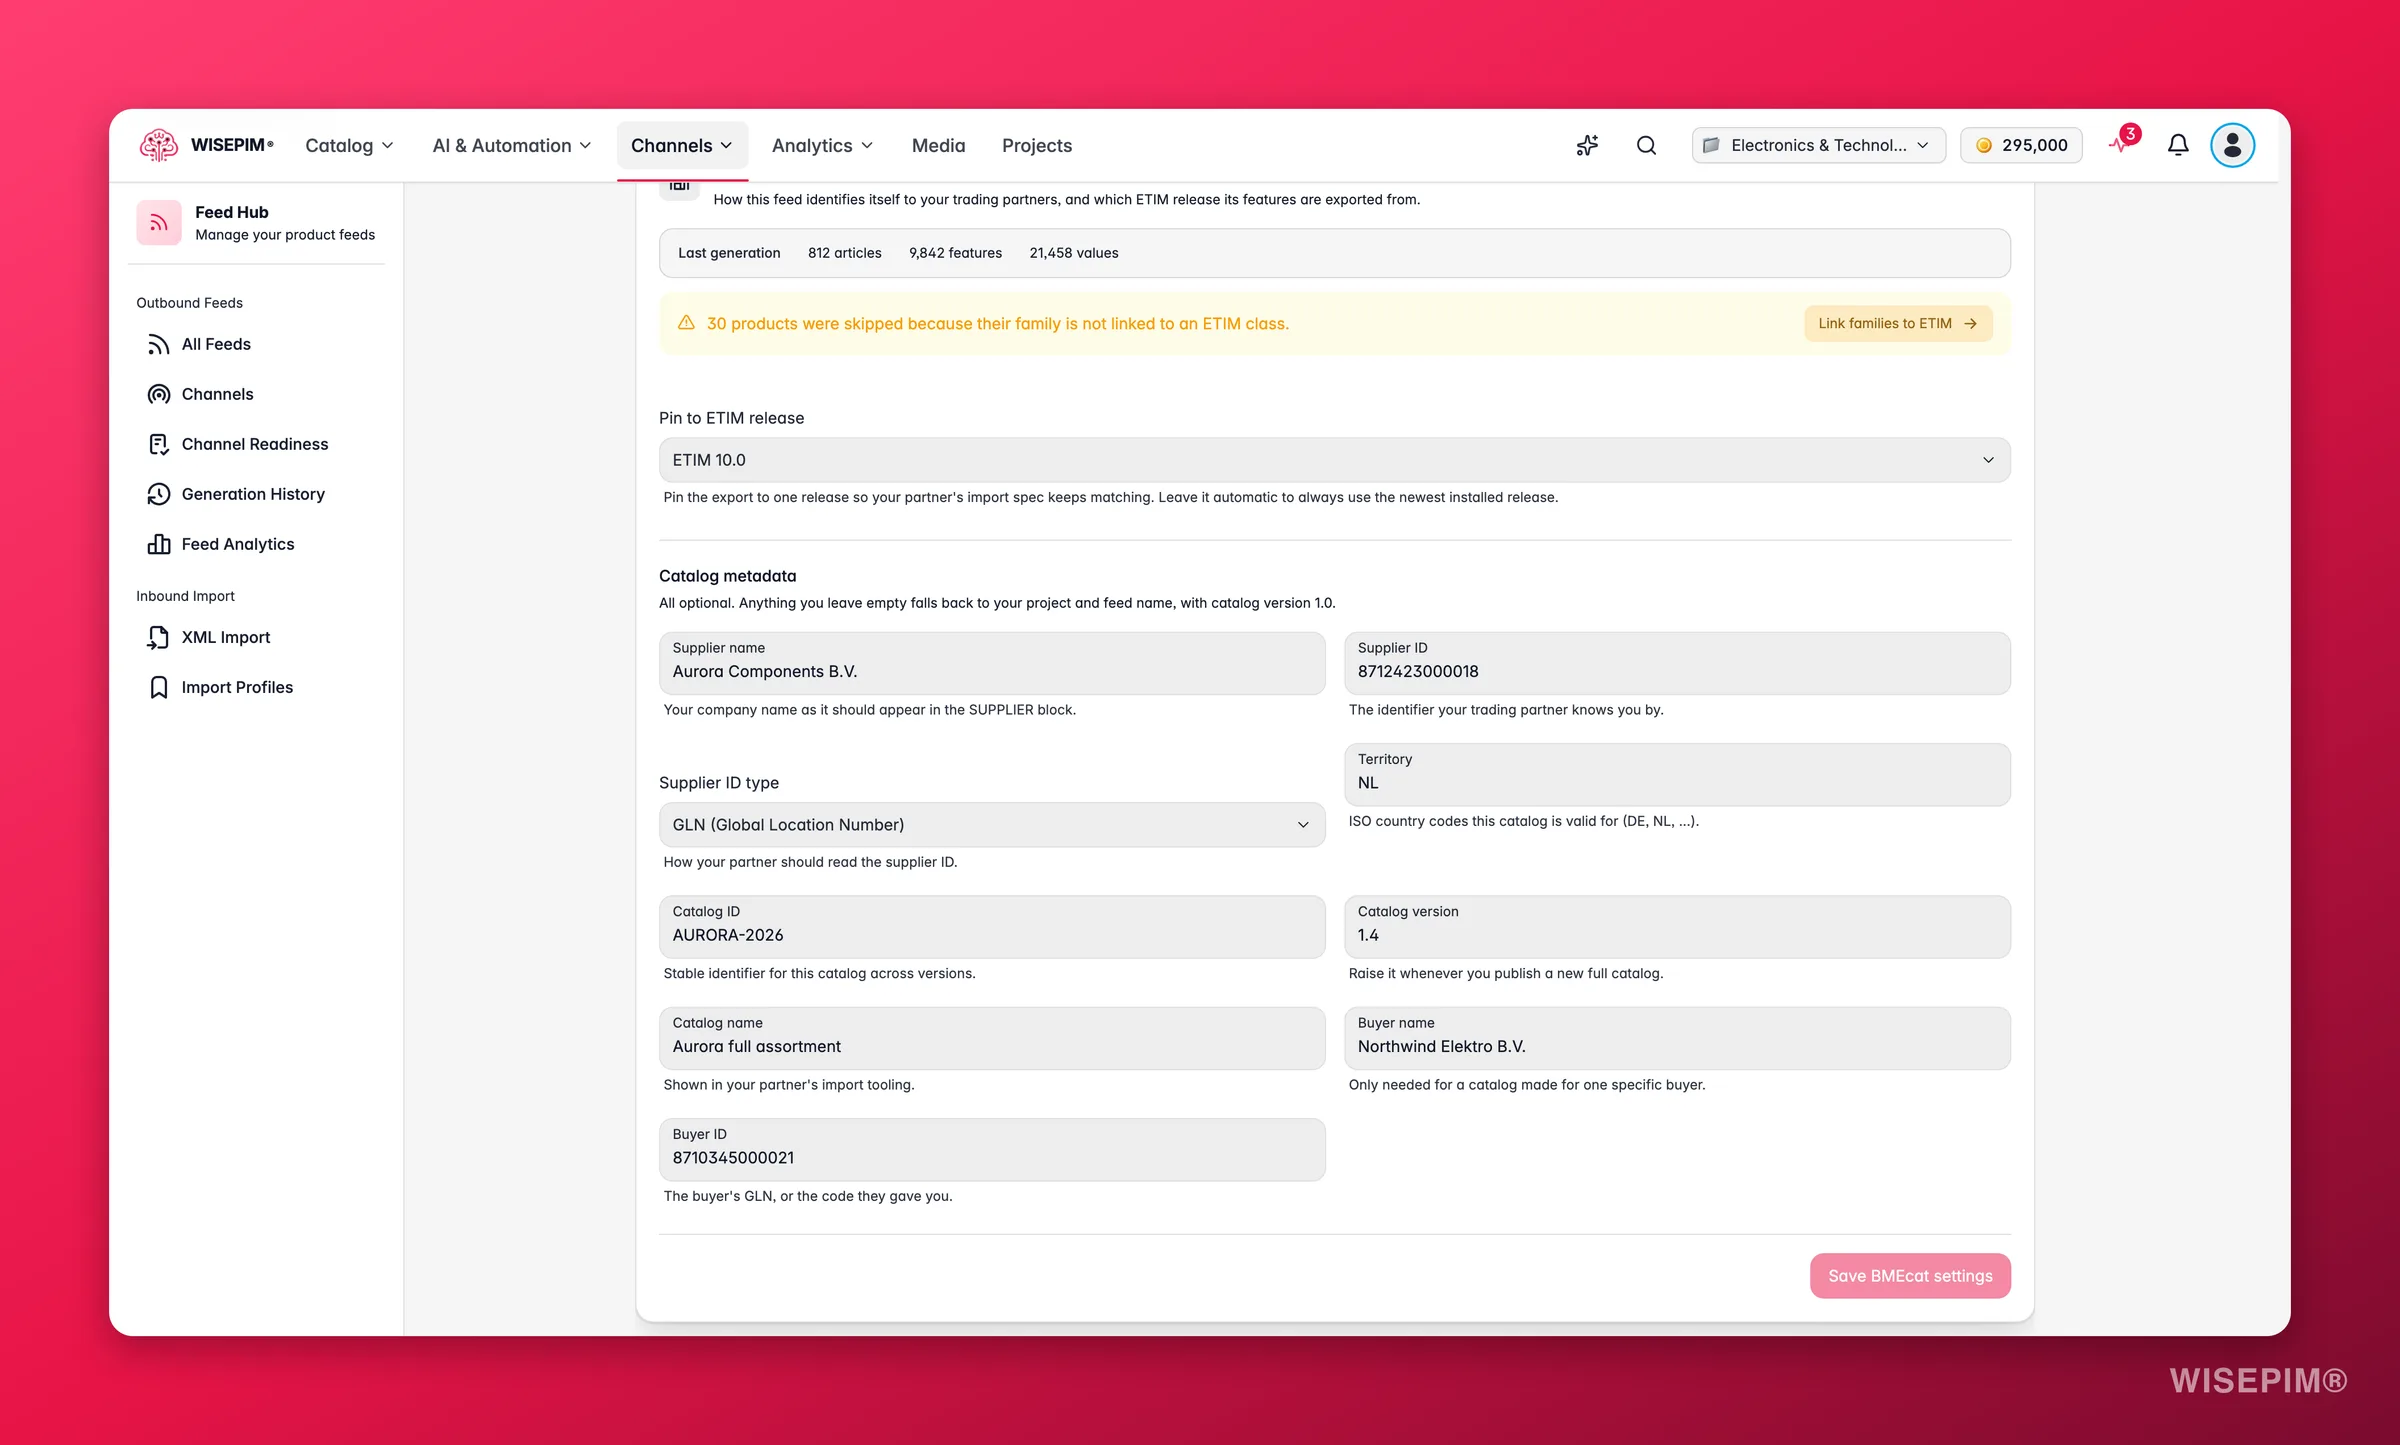
Task: Click the Generation History clock icon
Action: pos(159,494)
